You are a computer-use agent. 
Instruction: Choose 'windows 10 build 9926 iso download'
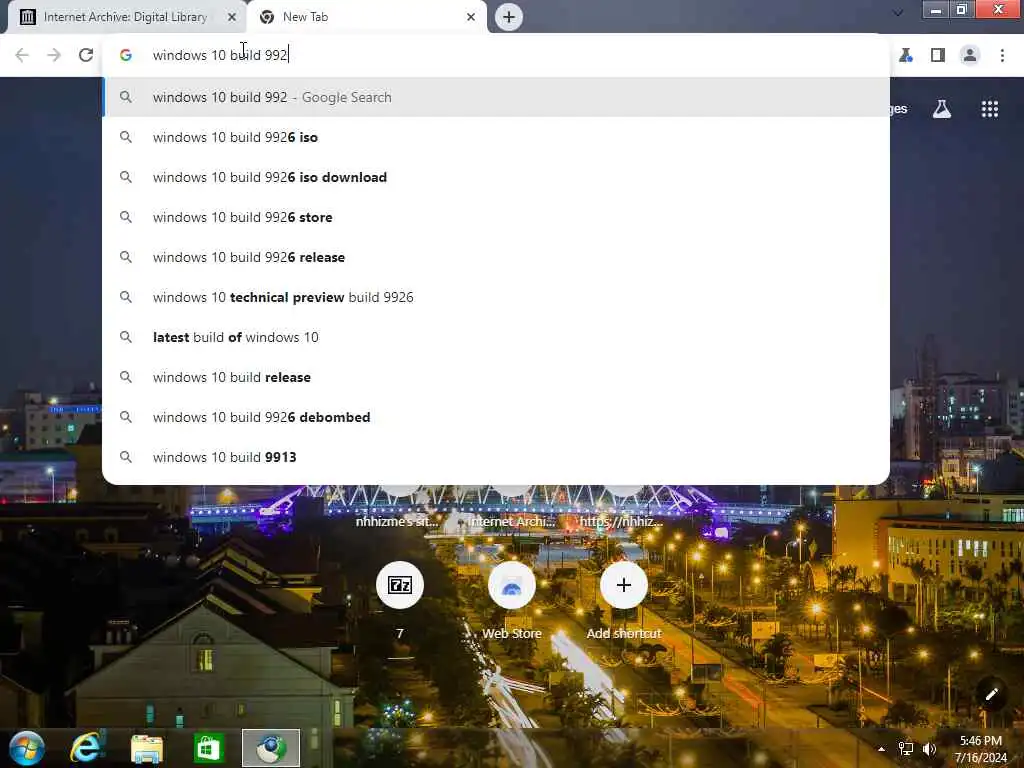[496, 177]
